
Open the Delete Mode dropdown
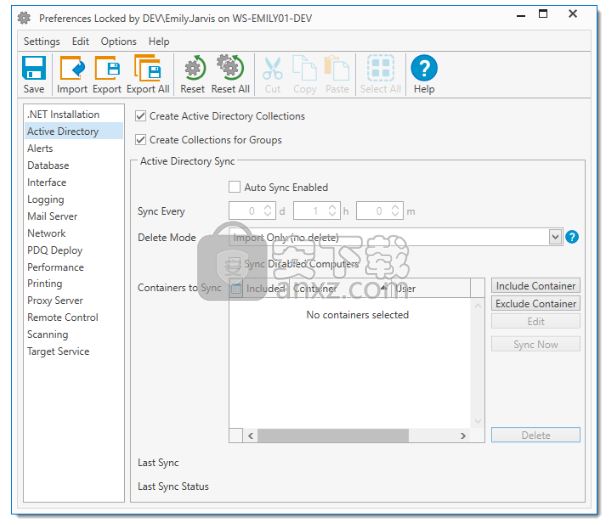coord(555,237)
